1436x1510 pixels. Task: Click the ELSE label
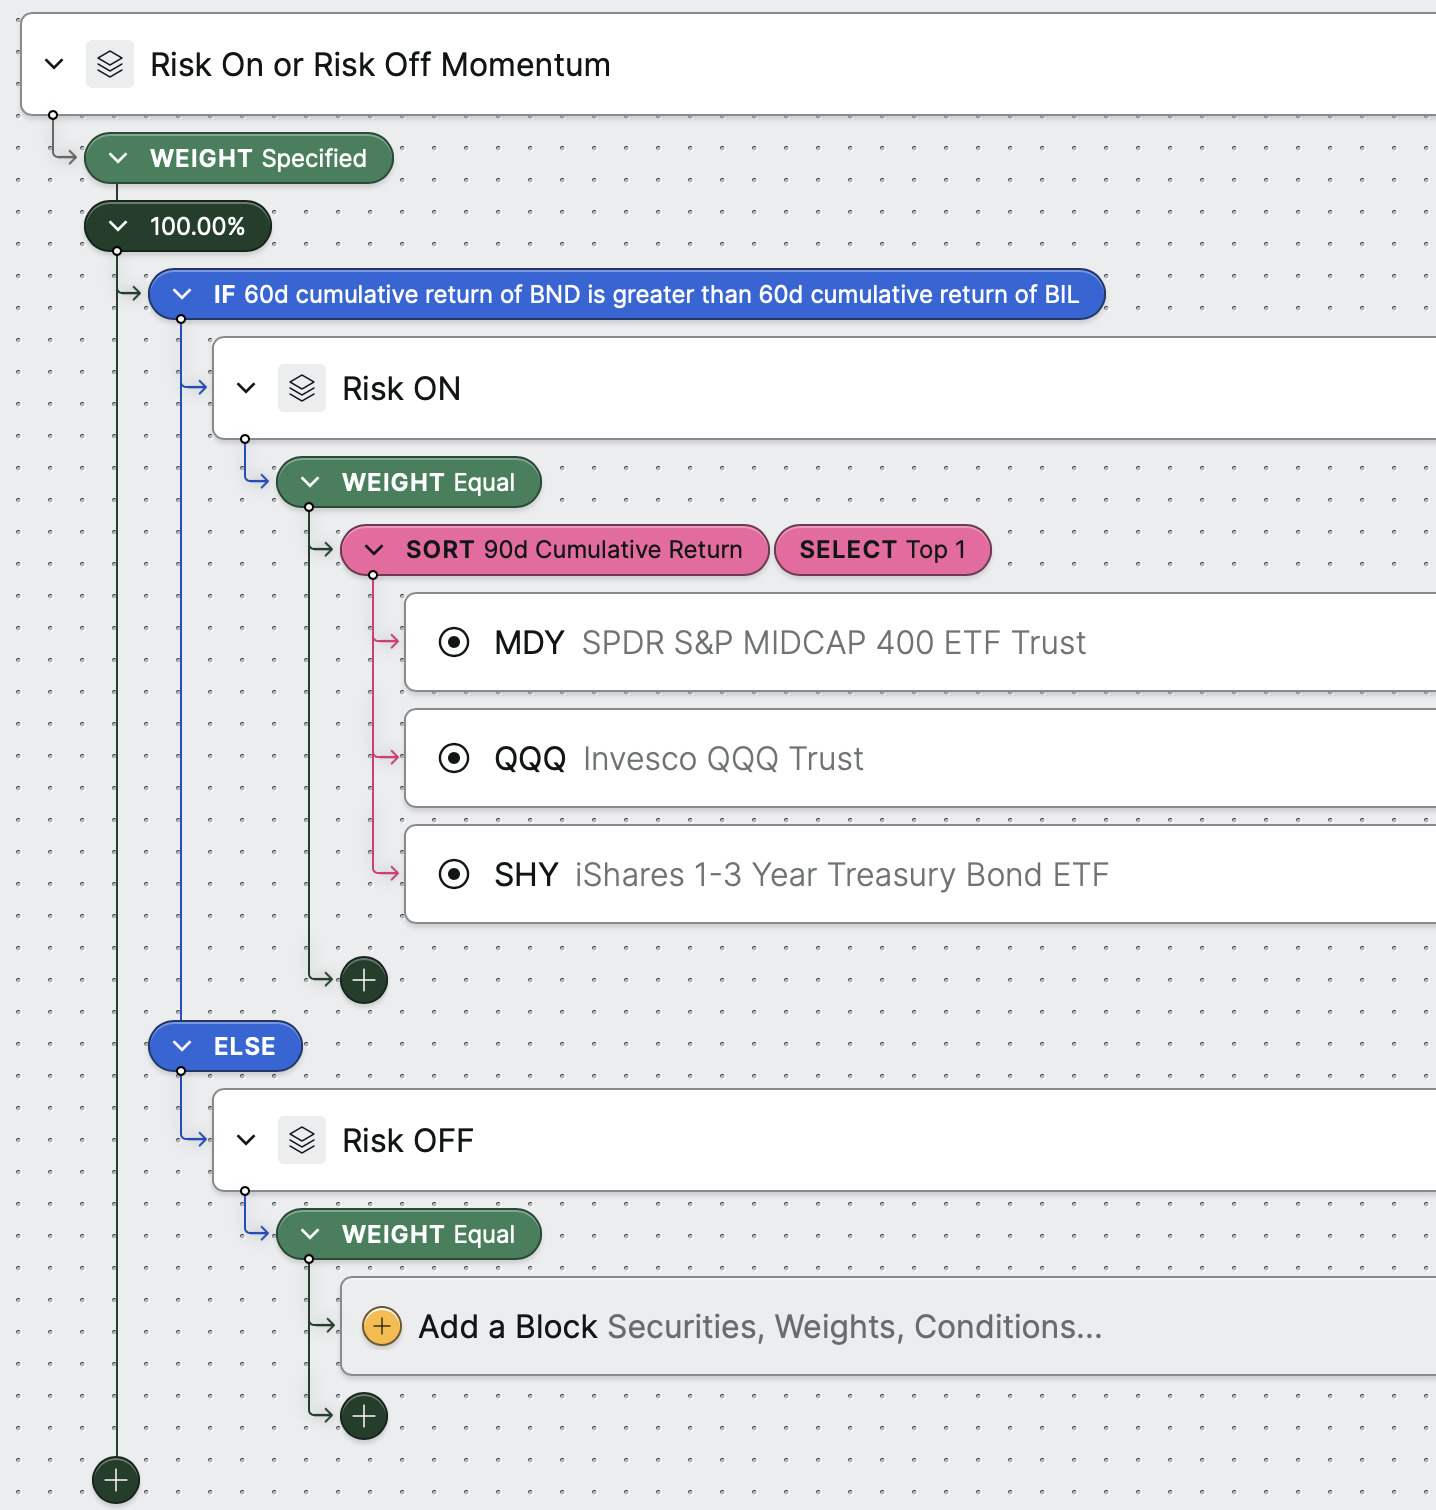pos(244,1046)
